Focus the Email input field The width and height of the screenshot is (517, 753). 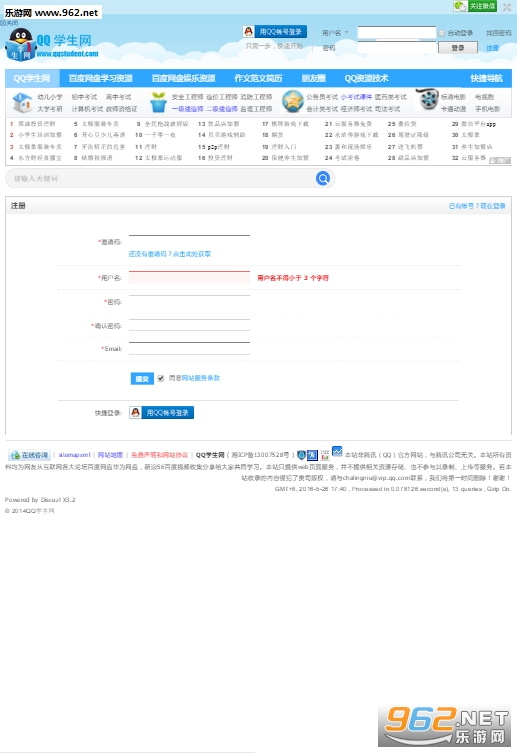[189, 348]
